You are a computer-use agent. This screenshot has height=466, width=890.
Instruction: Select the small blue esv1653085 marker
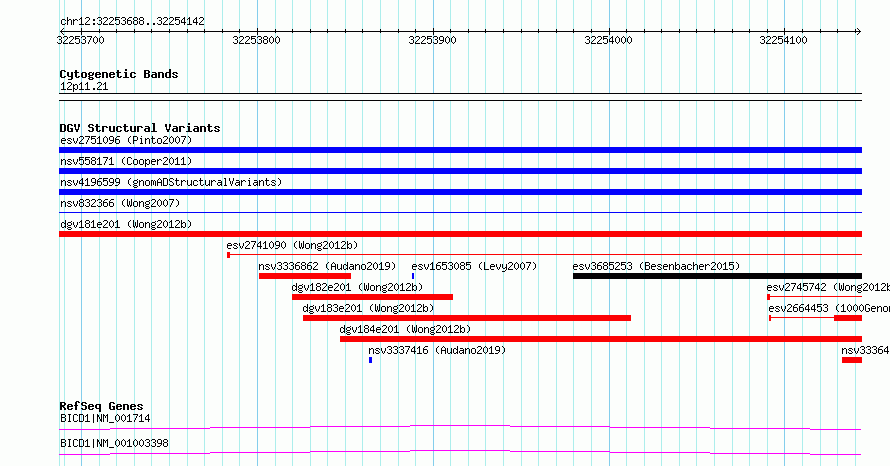(x=413, y=276)
